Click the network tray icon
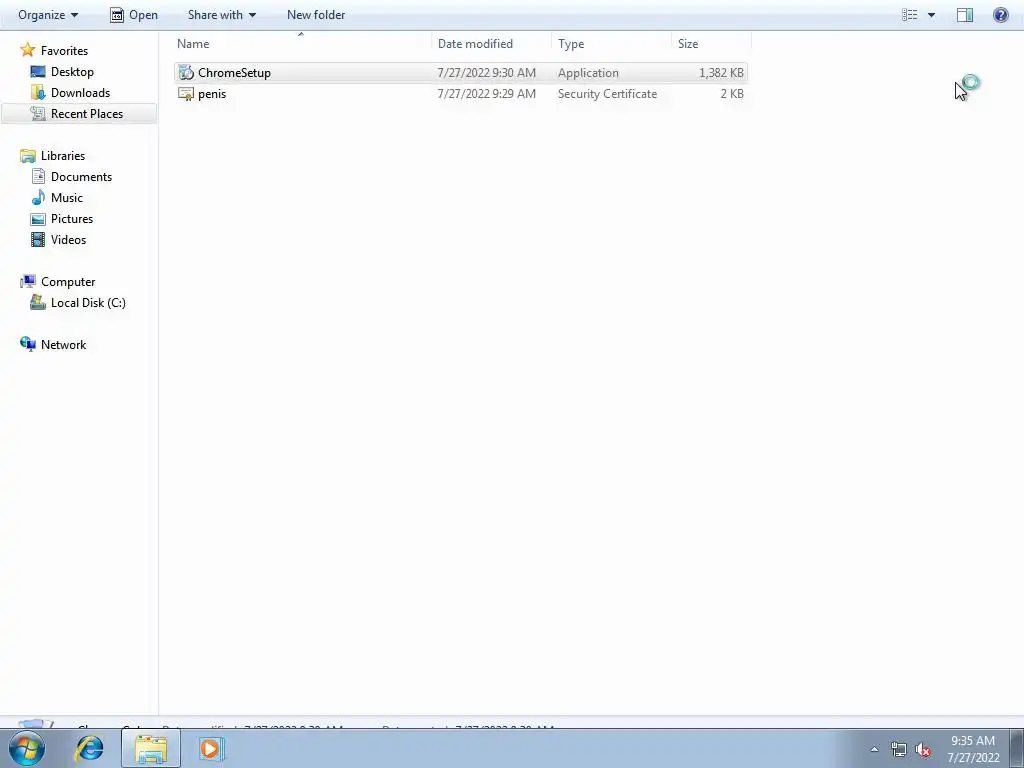 899,749
